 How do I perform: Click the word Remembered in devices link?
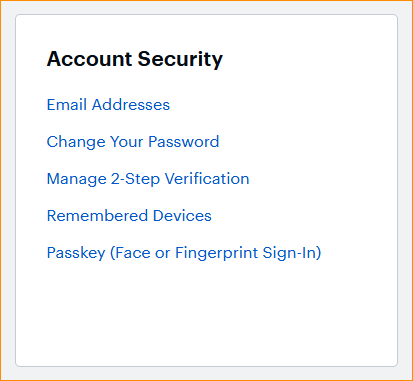click(x=97, y=216)
